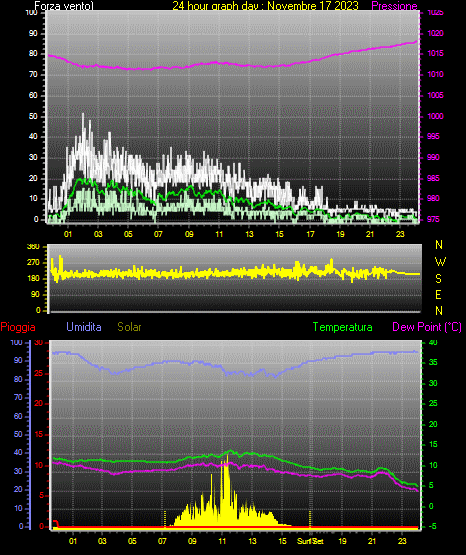Click blue humidity axis value 80

point(18,379)
